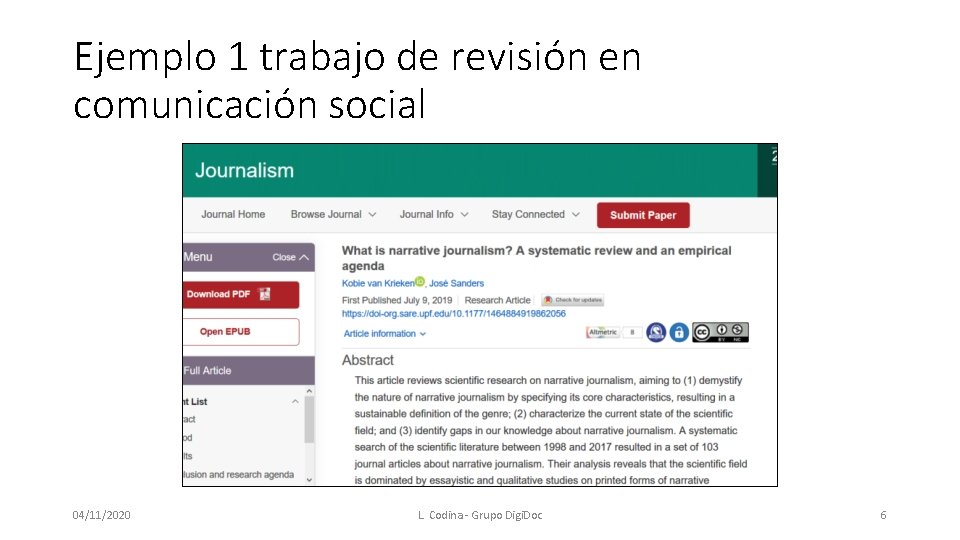960x540 pixels.
Task: Select the Full Article section header
Action: tap(249, 370)
